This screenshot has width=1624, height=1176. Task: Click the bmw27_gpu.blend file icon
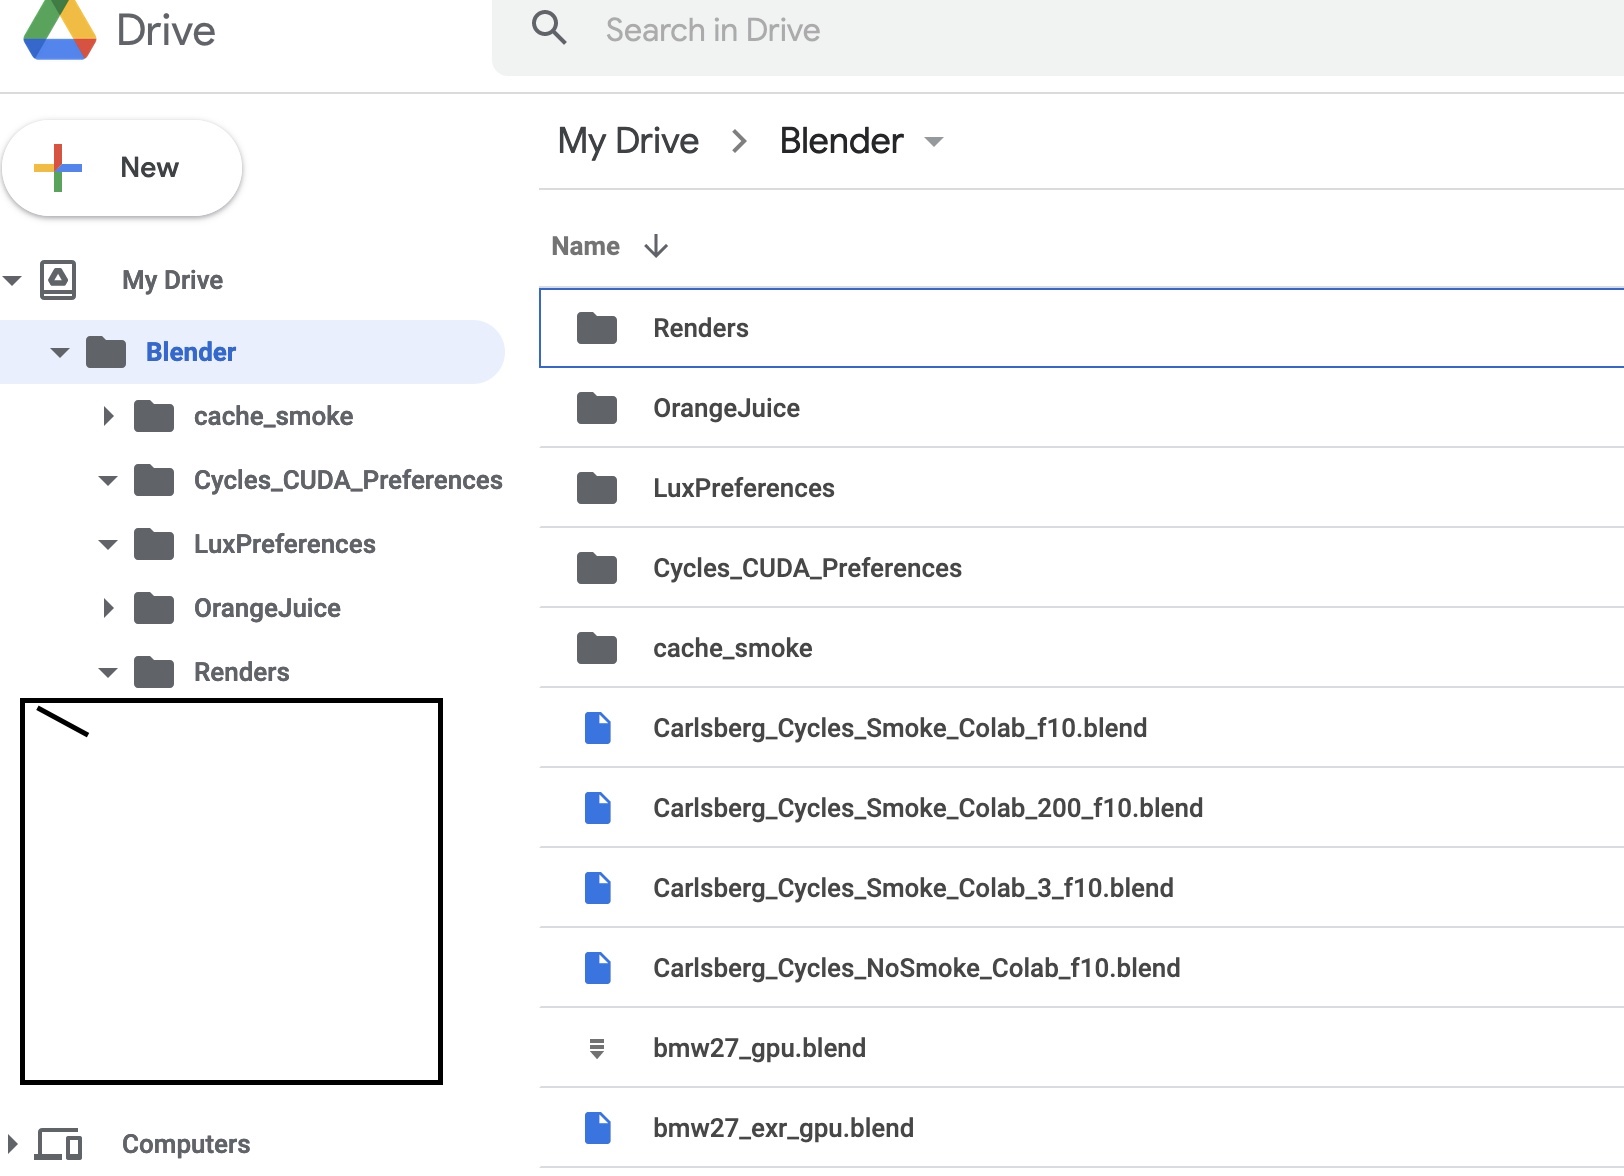597,1048
